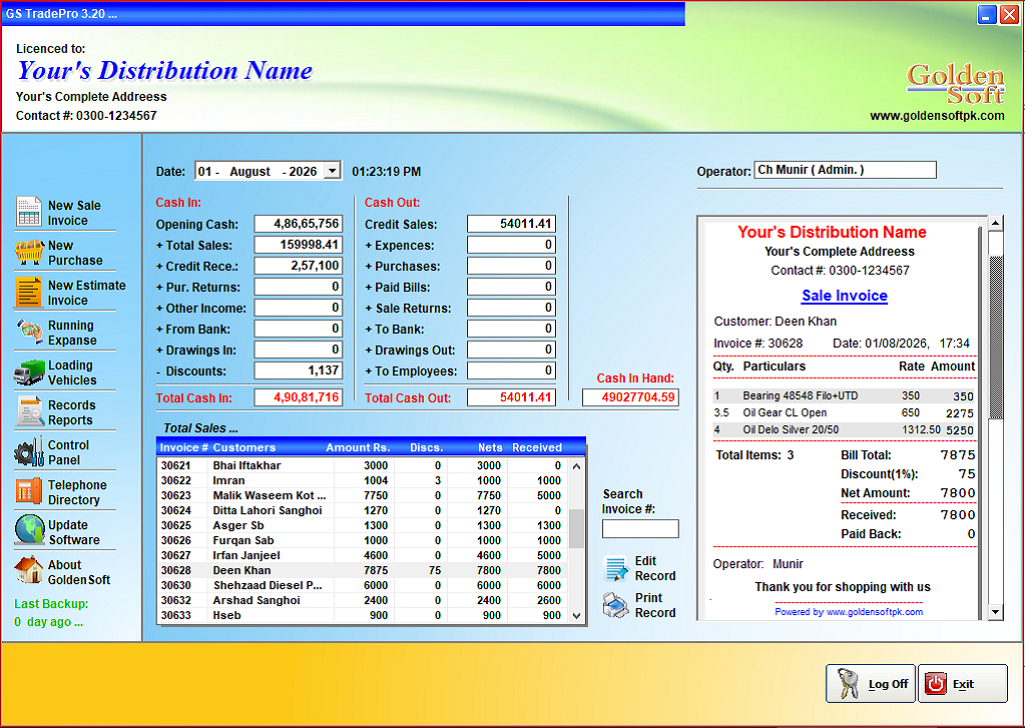Viewport: 1025px width, 728px height.
Task: Open the About GoldenSoft house icon
Action: coord(29,571)
